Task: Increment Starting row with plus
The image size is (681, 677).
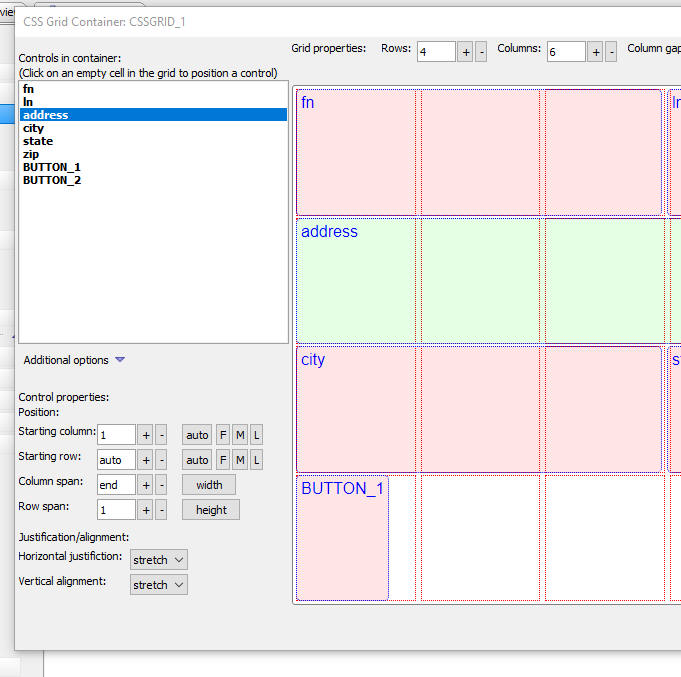Action: point(146,460)
